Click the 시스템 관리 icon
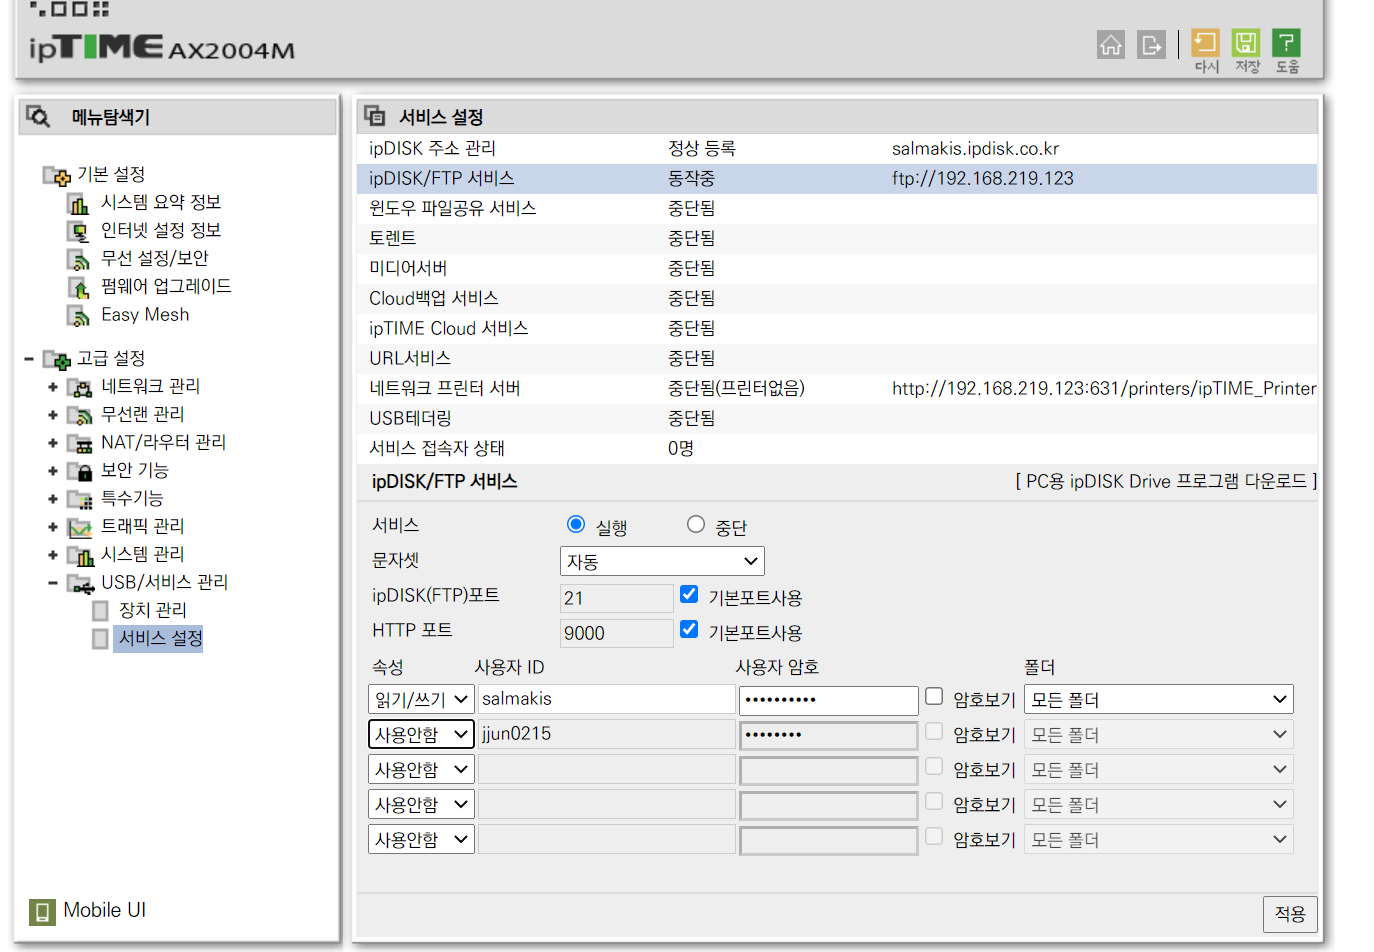 tap(80, 555)
